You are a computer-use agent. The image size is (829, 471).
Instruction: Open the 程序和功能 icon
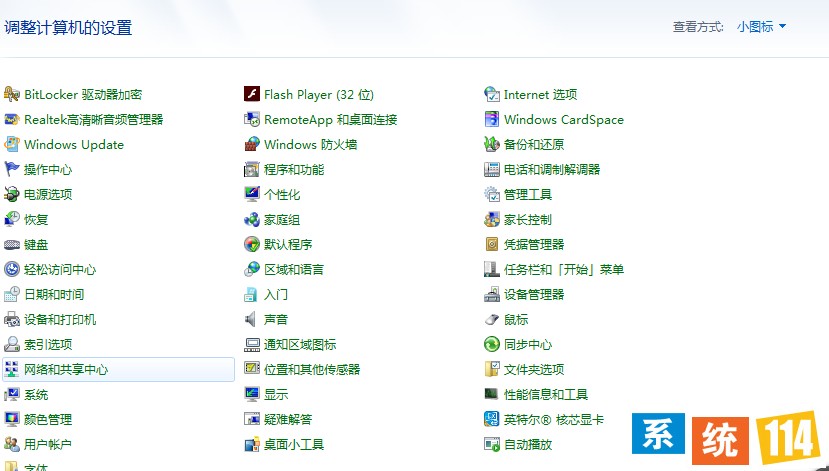click(x=252, y=169)
